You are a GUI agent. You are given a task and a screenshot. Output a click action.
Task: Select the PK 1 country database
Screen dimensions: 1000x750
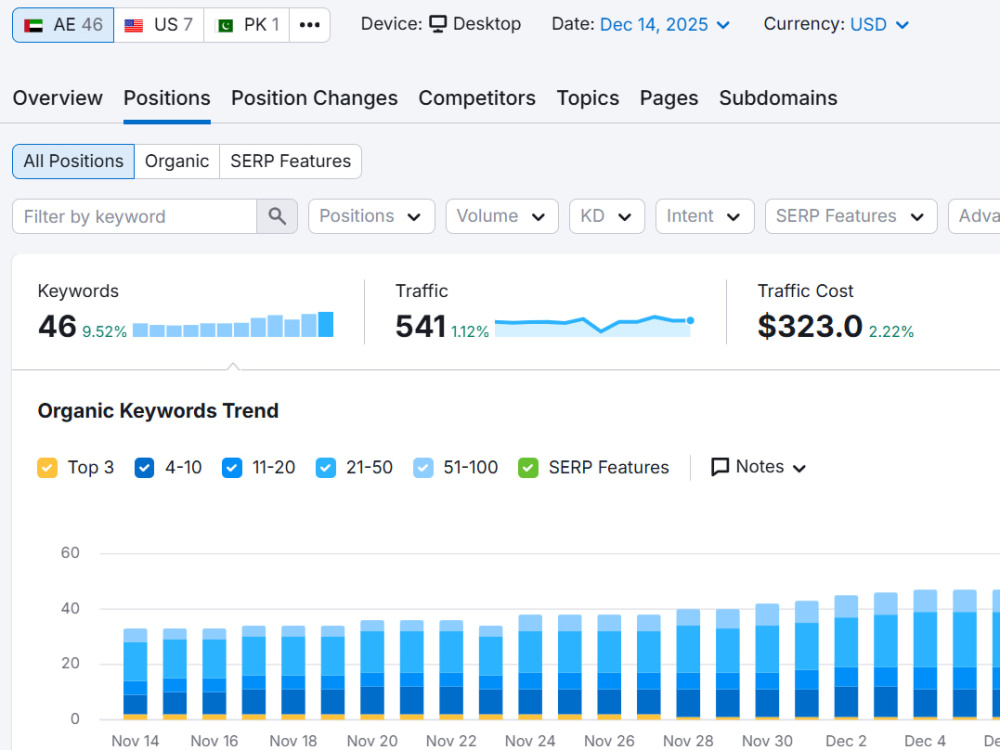[x=247, y=25]
